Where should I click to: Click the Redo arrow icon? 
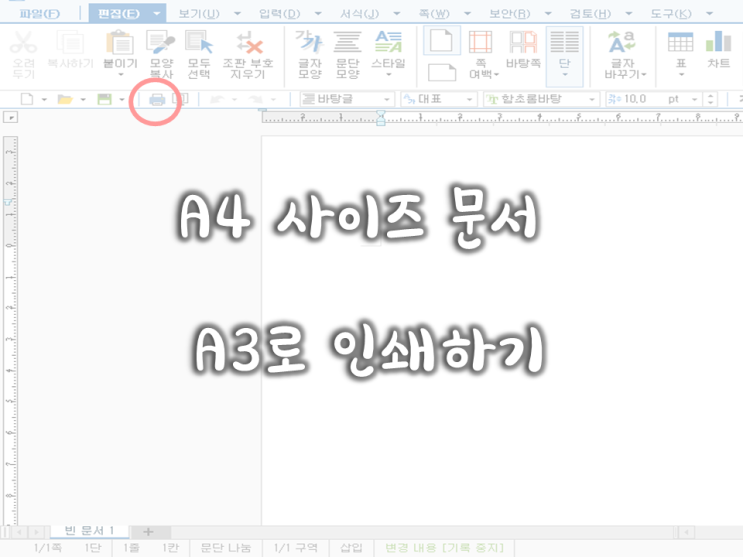[256, 99]
